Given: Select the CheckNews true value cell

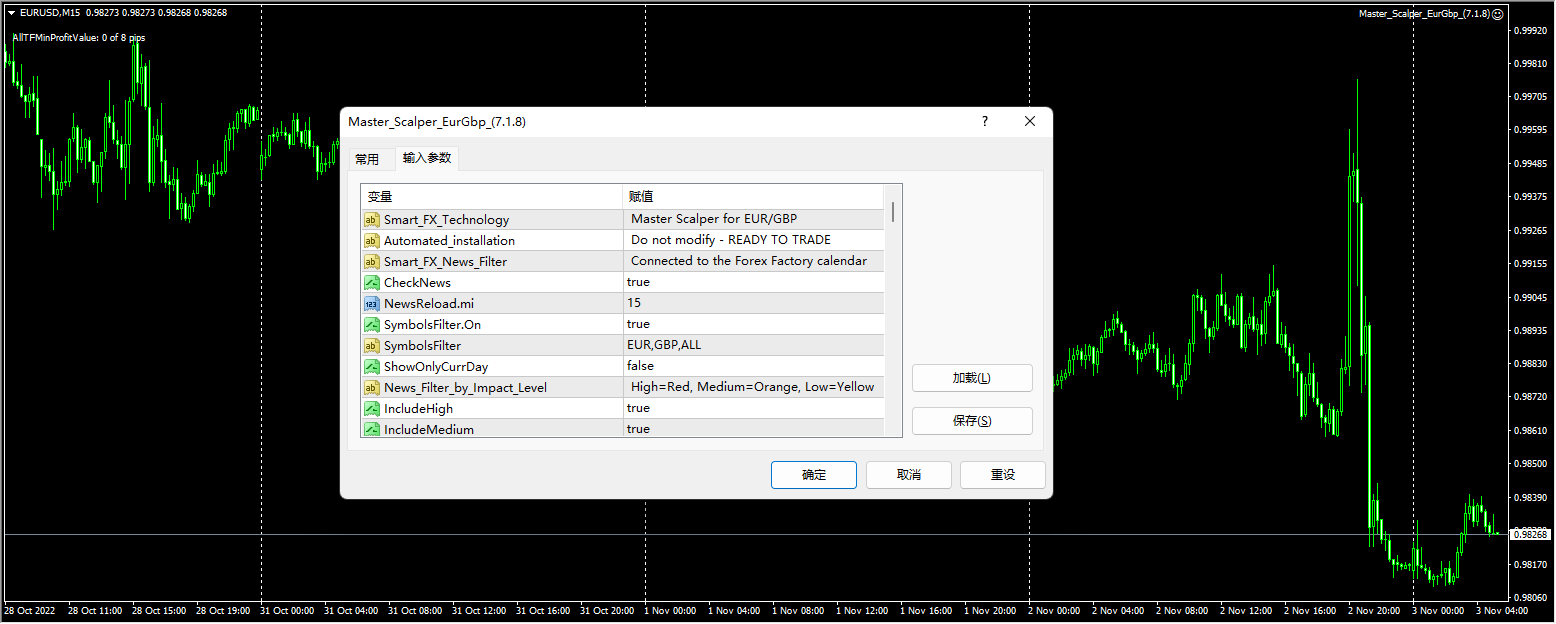Looking at the screenshot, I should click(x=752, y=283).
